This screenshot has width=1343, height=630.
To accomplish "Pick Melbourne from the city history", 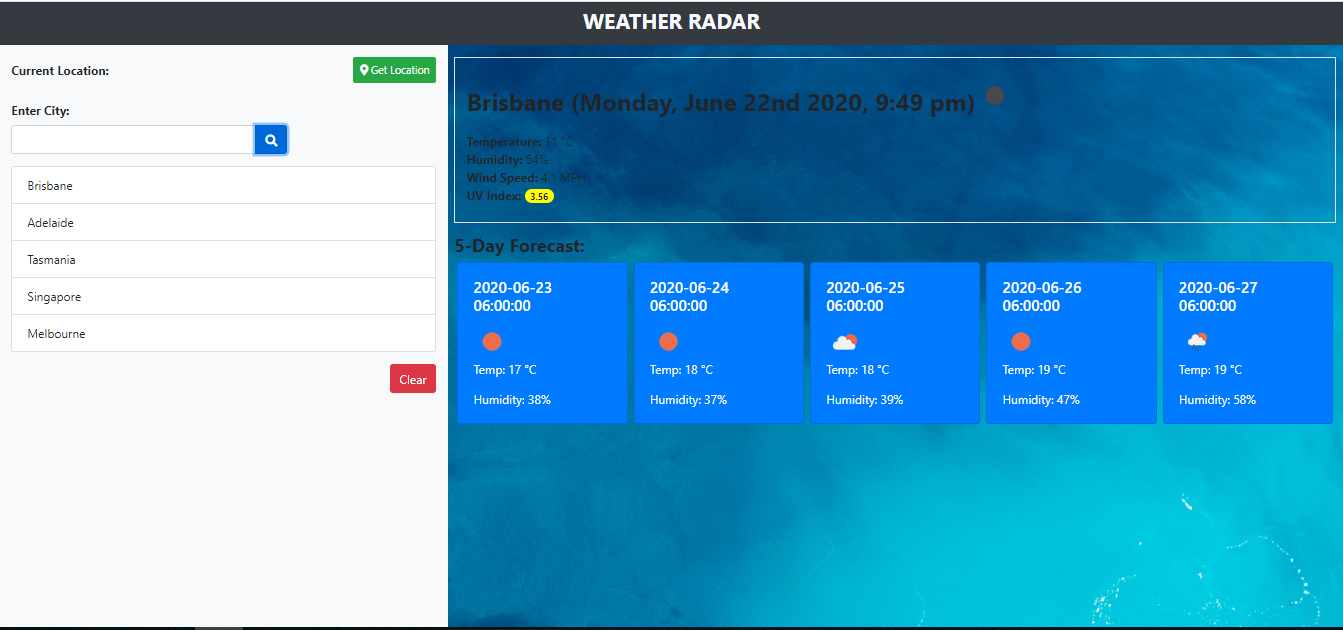I will click(223, 334).
